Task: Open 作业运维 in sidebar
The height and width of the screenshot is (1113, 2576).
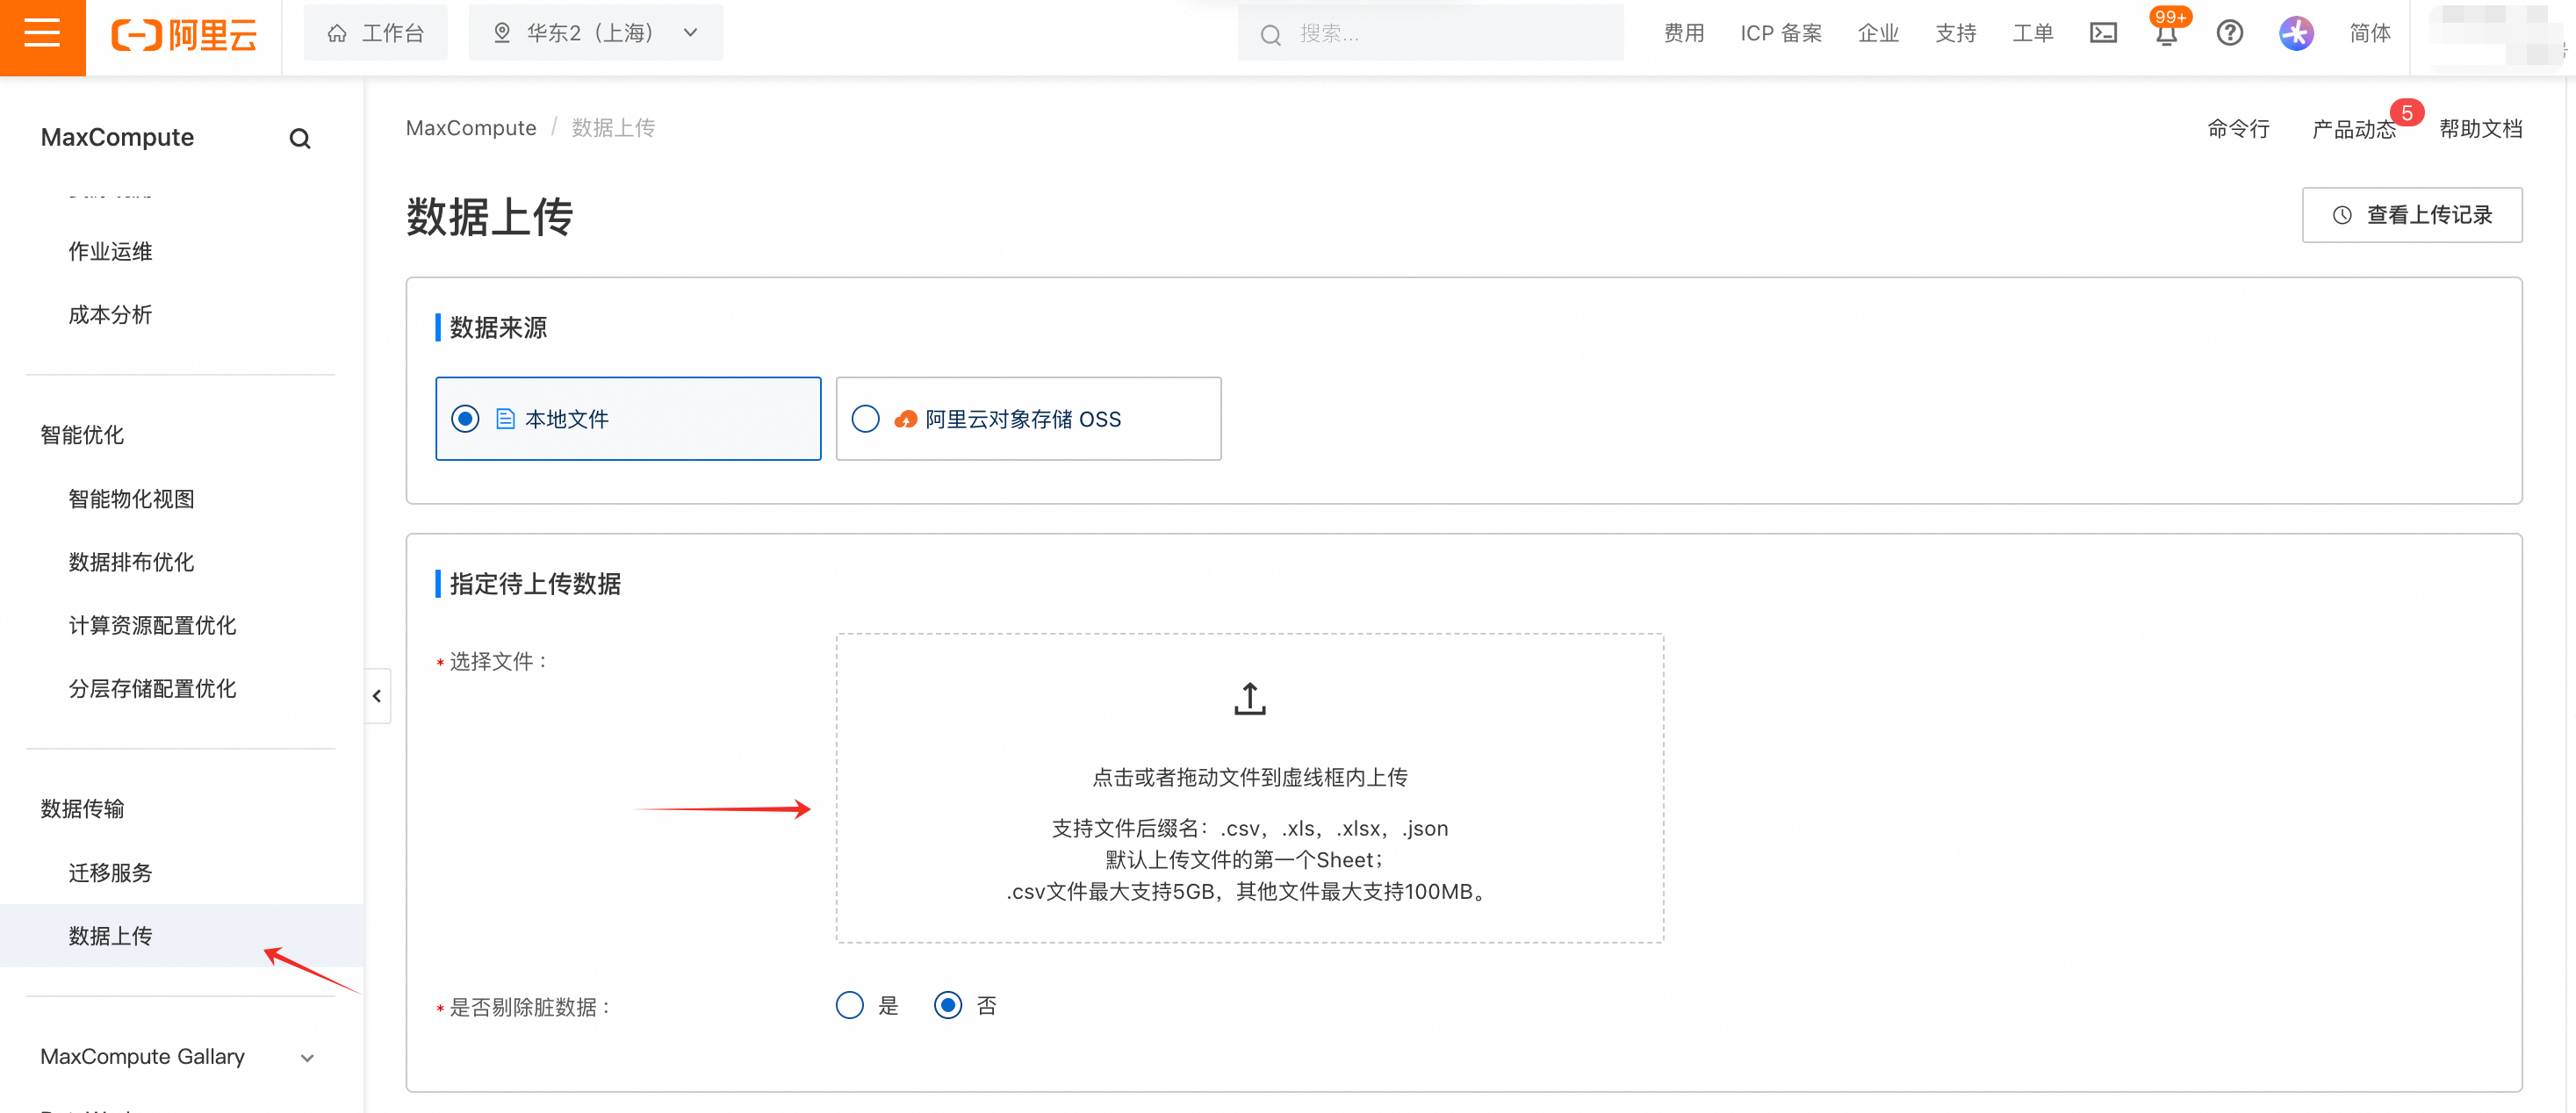Action: click(x=110, y=252)
